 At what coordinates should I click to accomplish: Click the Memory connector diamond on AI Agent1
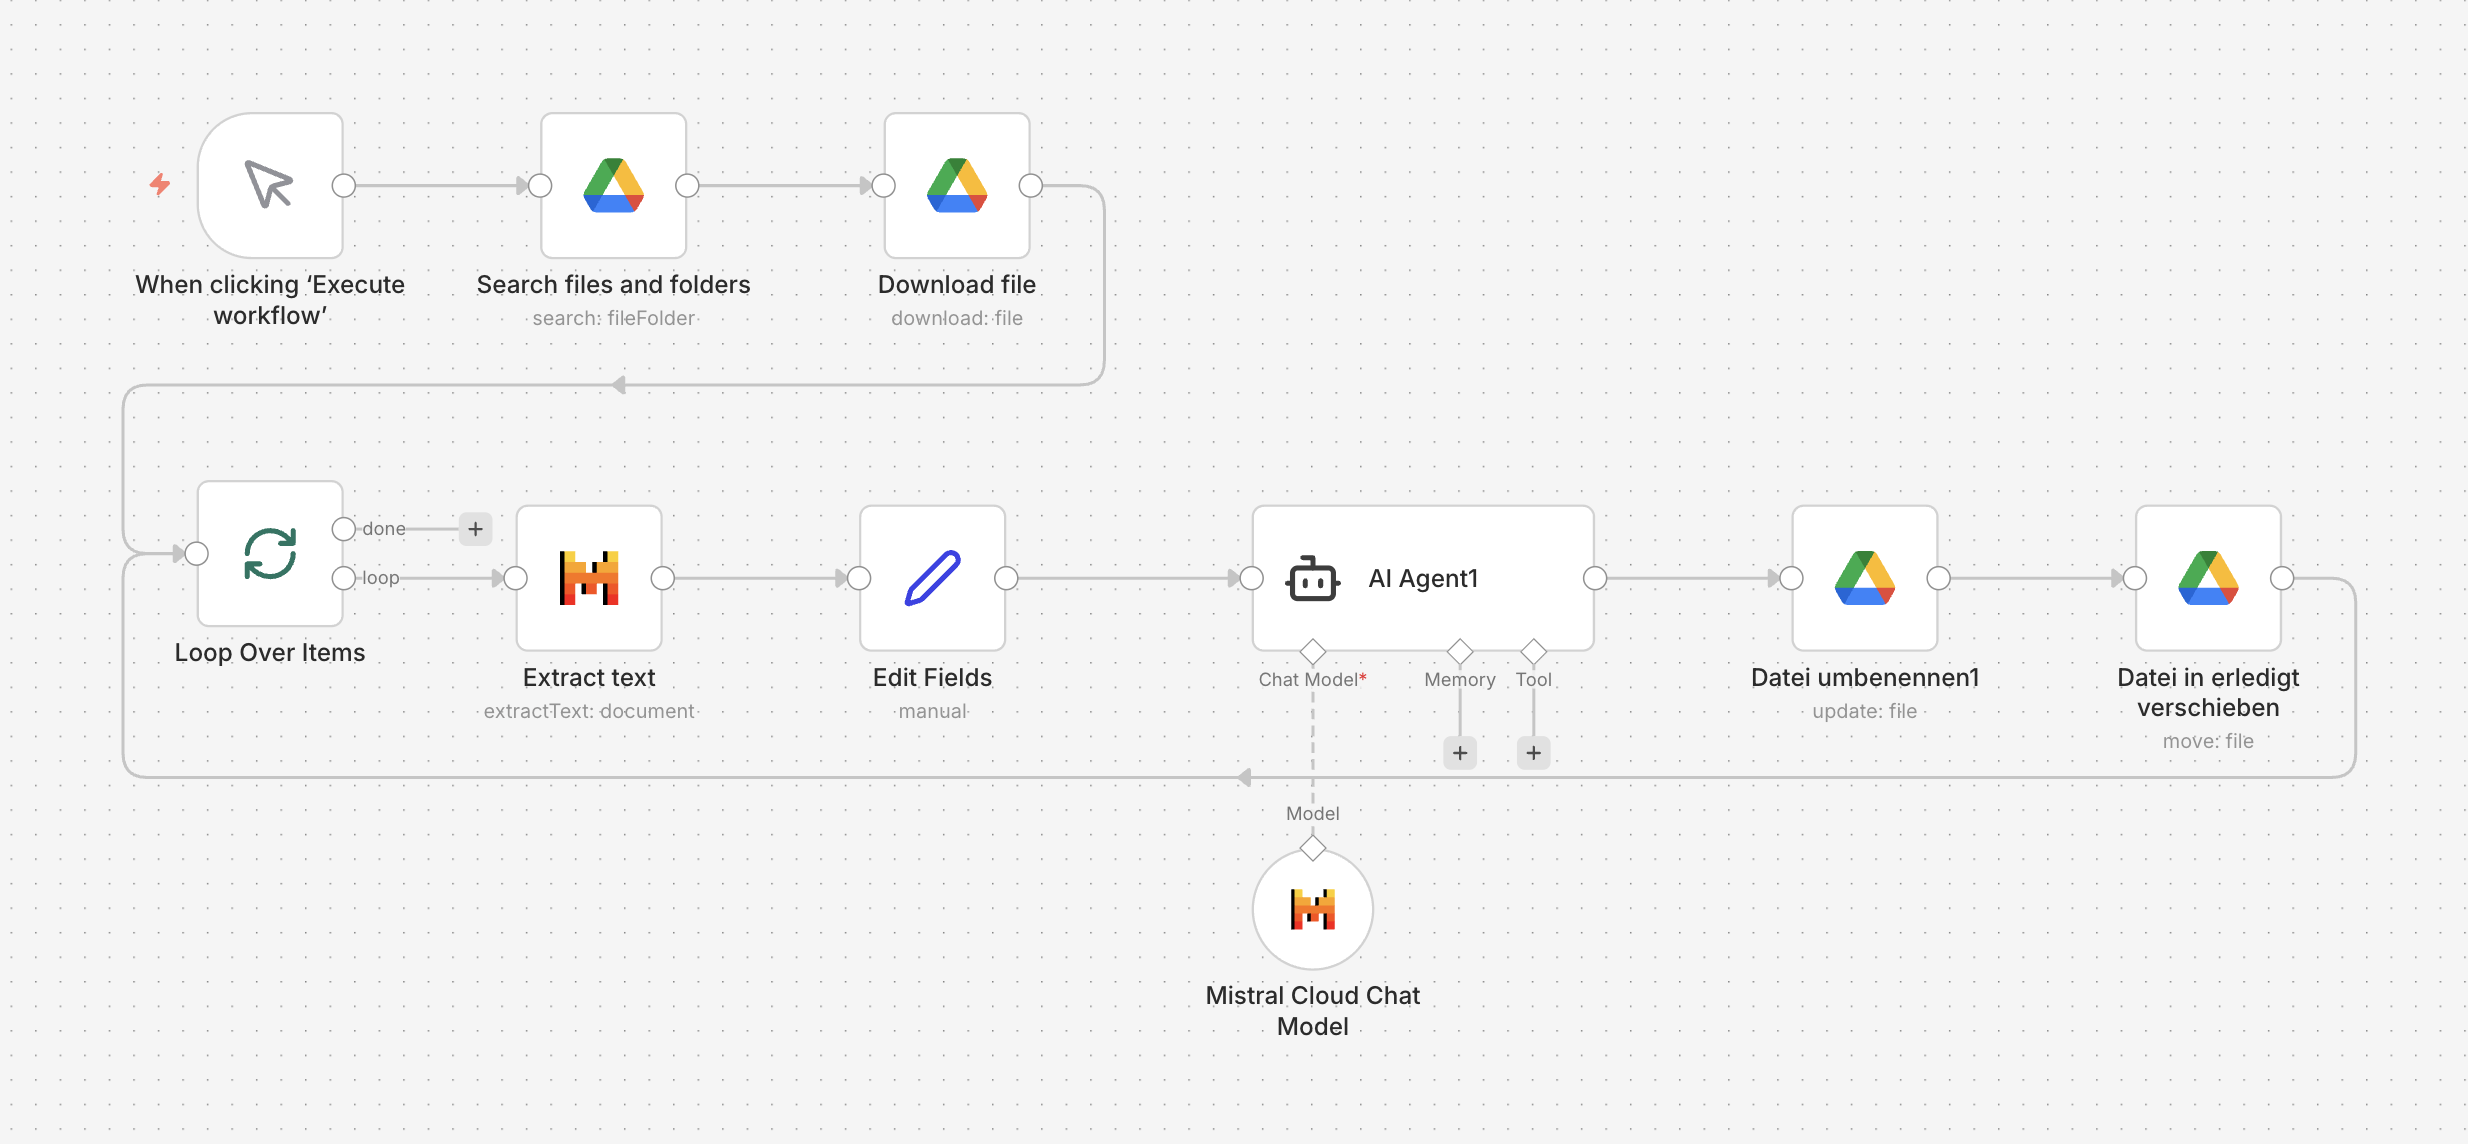pyautogui.click(x=1459, y=651)
